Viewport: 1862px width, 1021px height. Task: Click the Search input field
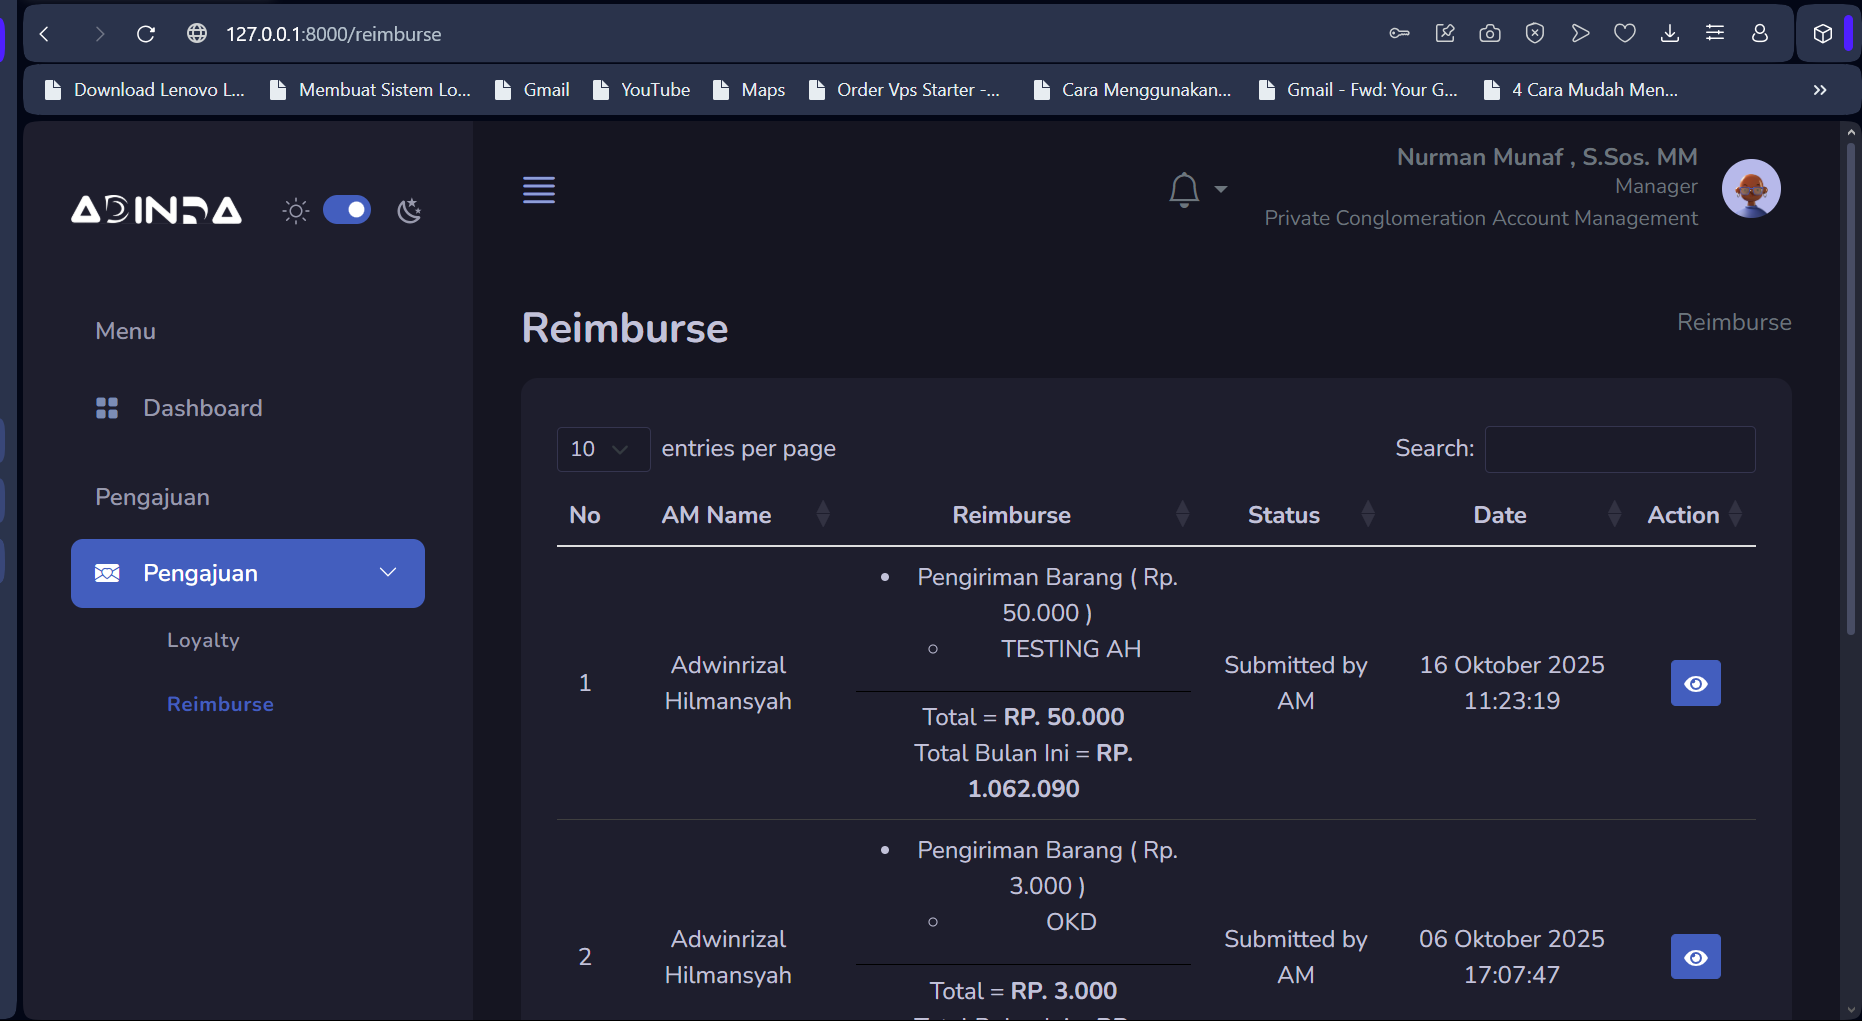(x=1619, y=449)
